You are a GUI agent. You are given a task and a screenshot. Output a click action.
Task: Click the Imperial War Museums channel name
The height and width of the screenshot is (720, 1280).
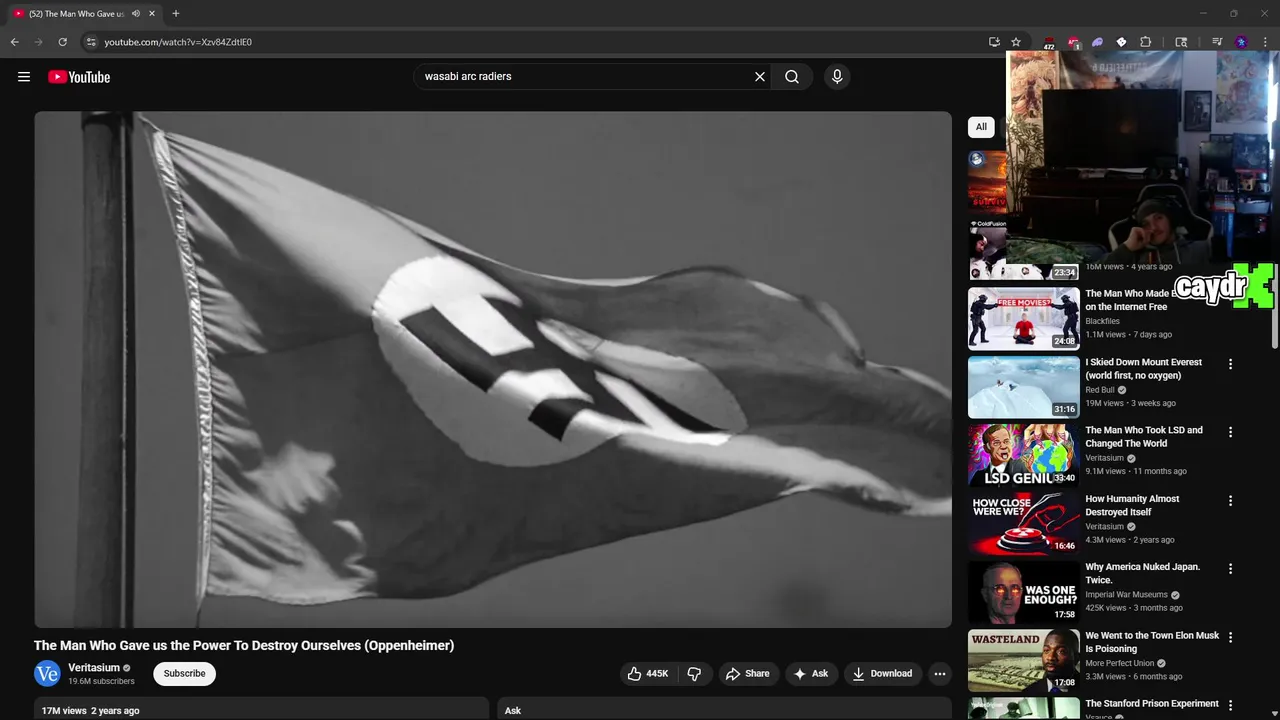tap(1127, 595)
